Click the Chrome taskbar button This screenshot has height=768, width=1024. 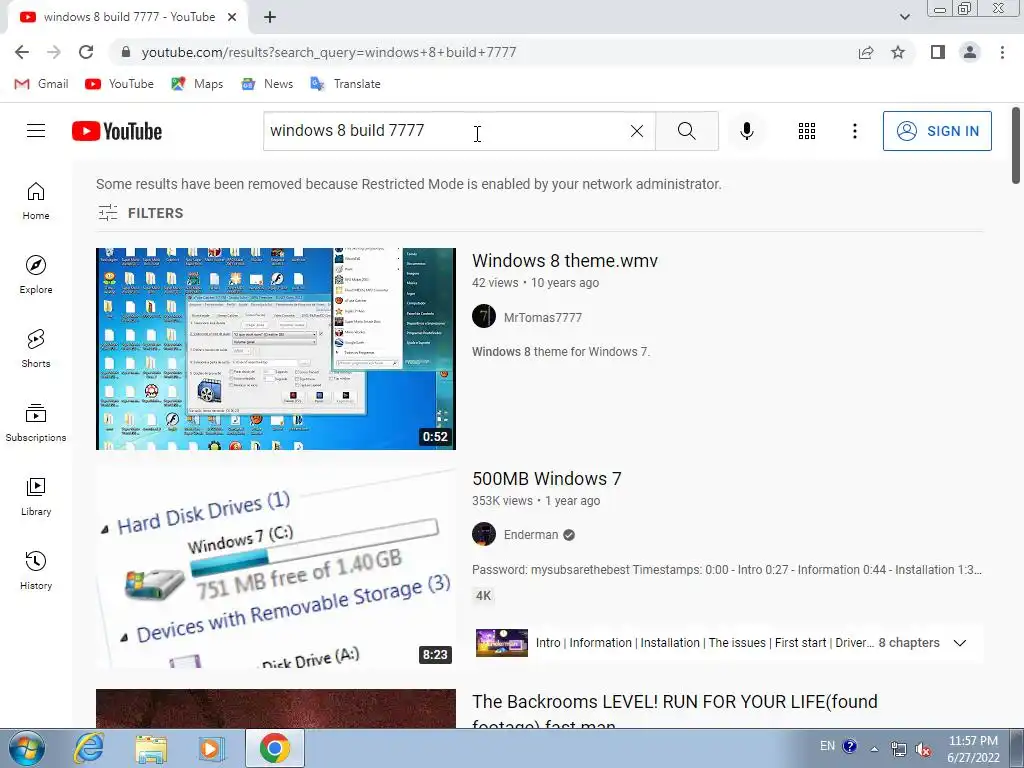pos(275,748)
